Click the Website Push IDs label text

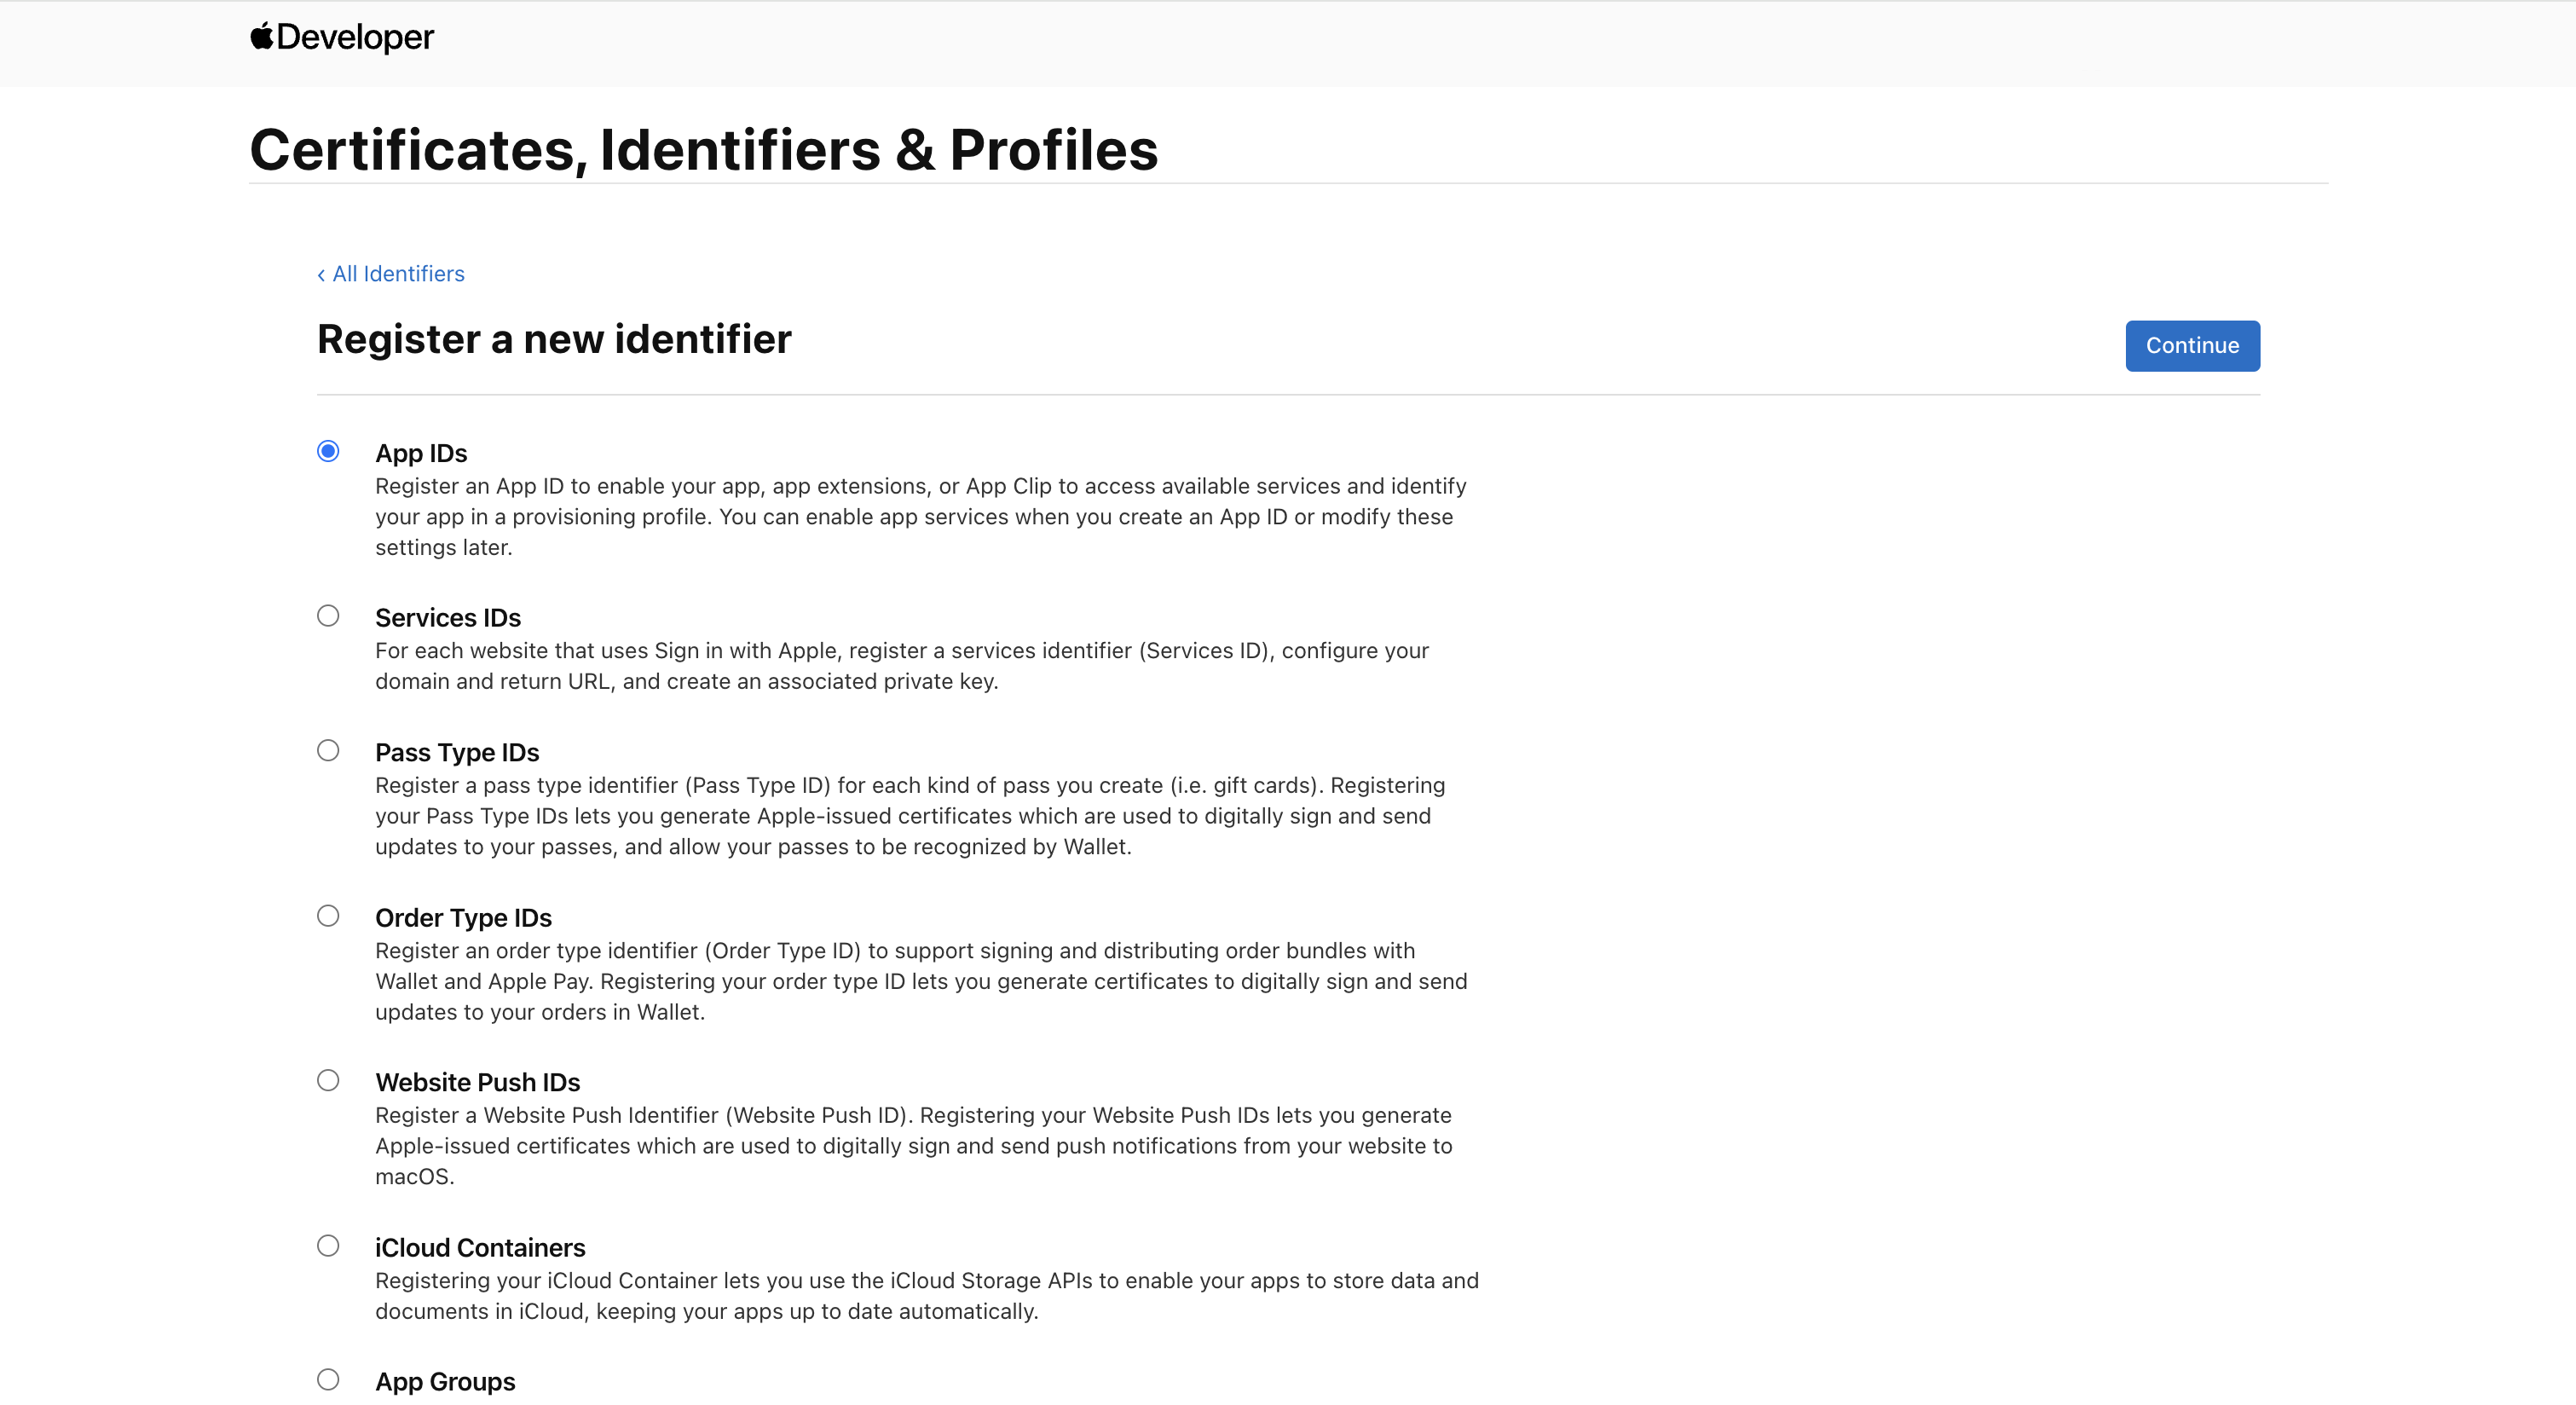[x=478, y=1083]
